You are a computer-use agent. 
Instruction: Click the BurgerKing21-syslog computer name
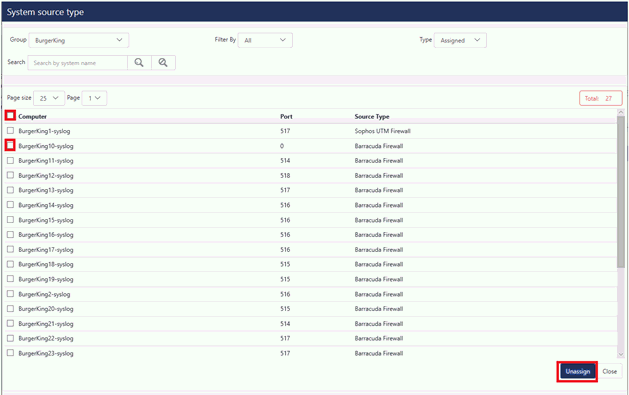(x=46, y=324)
